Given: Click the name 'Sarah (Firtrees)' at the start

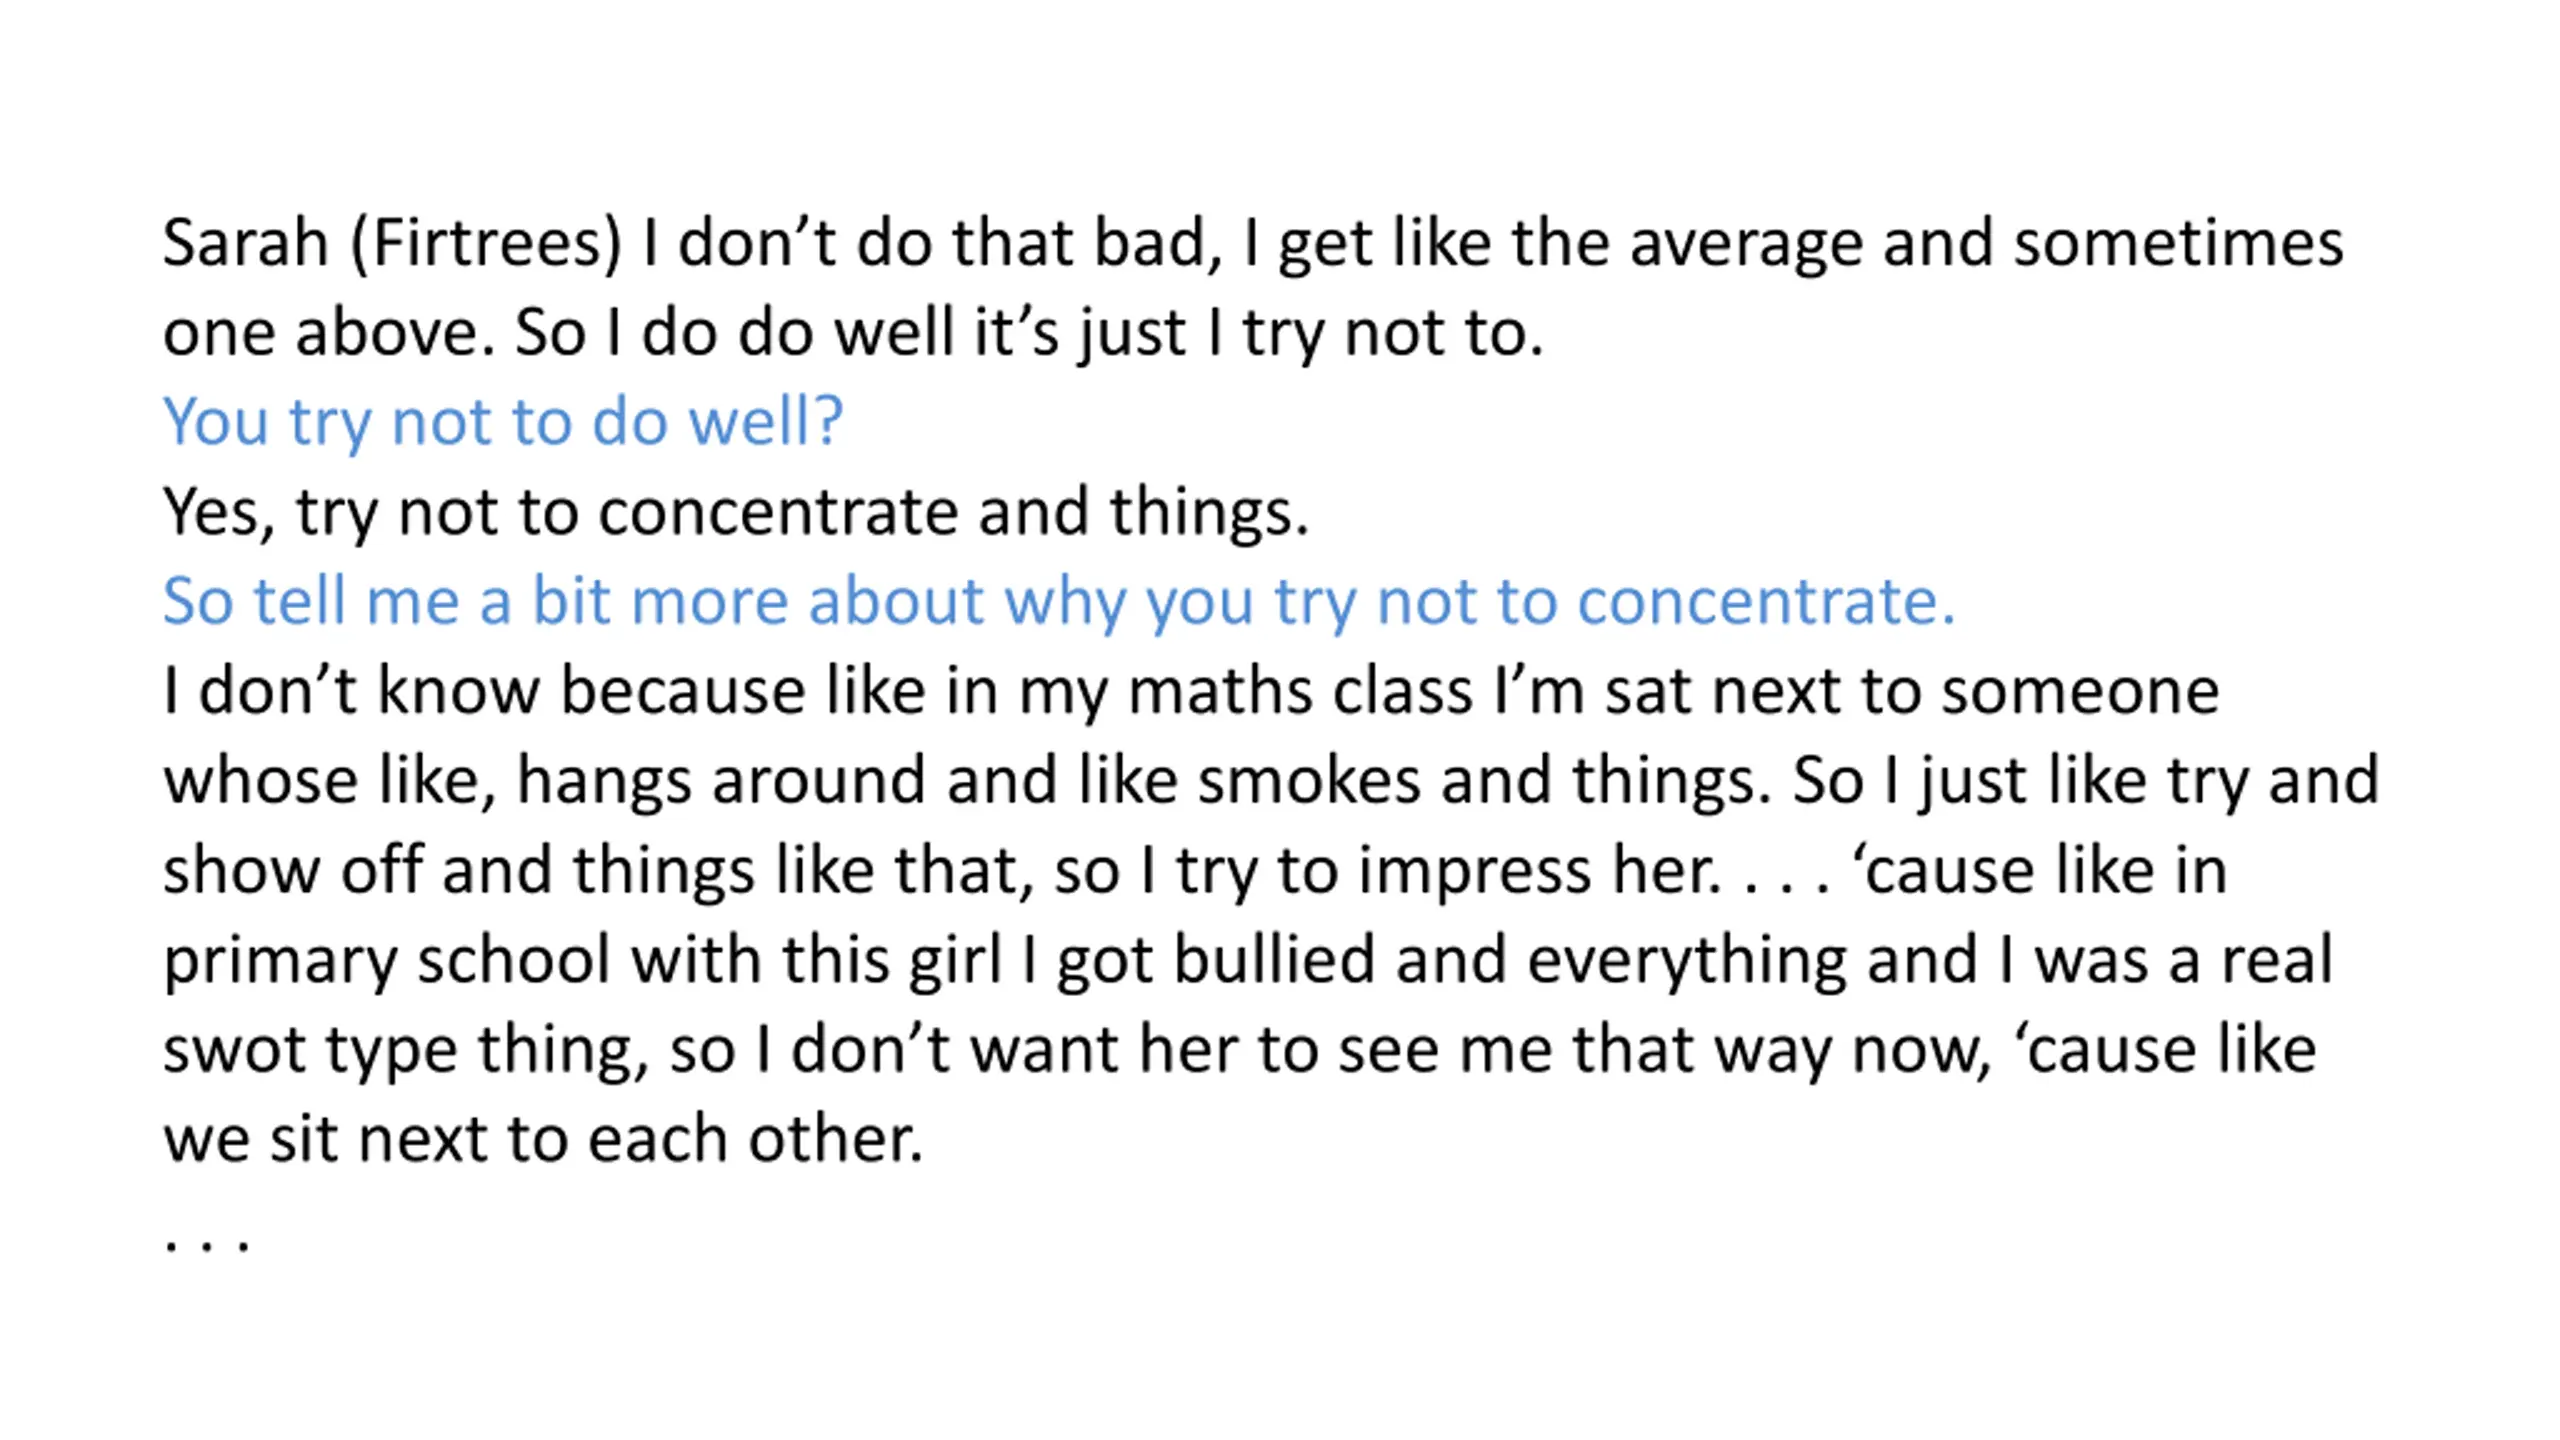Looking at the screenshot, I should click(x=392, y=243).
